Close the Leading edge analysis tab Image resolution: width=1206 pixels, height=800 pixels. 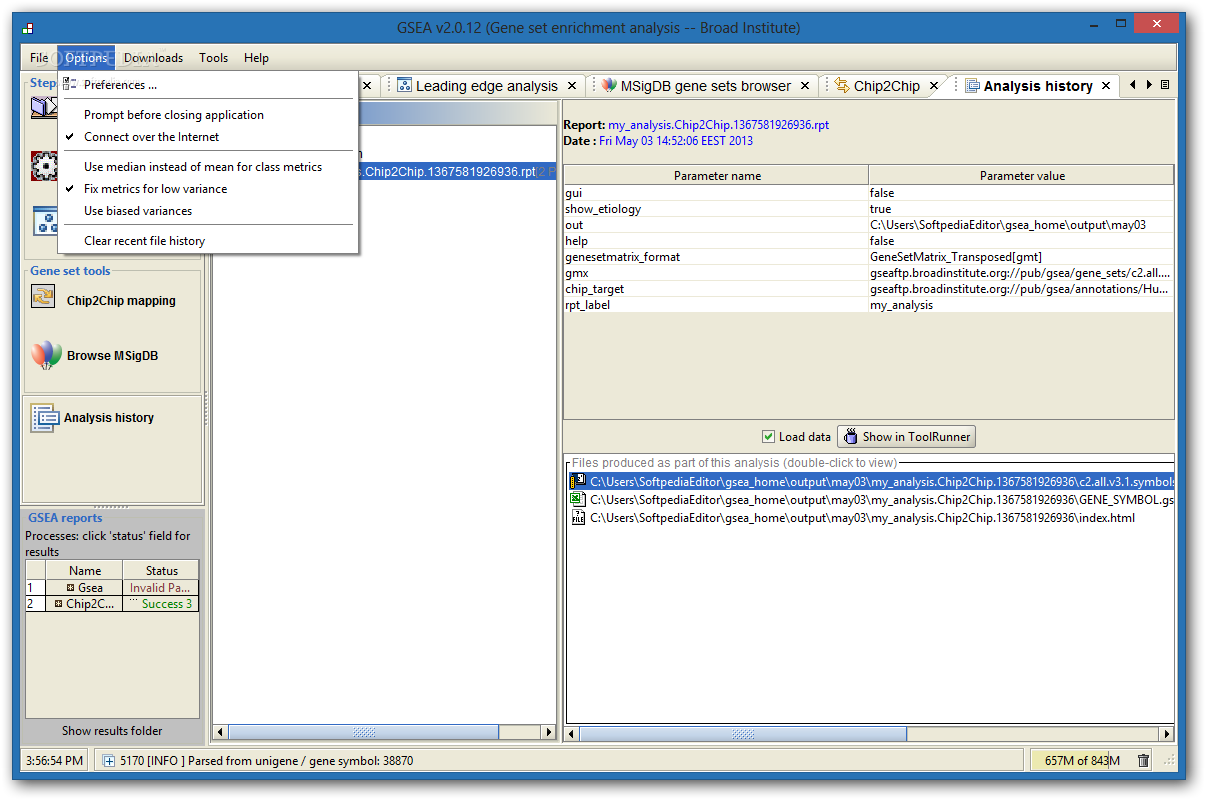click(572, 86)
